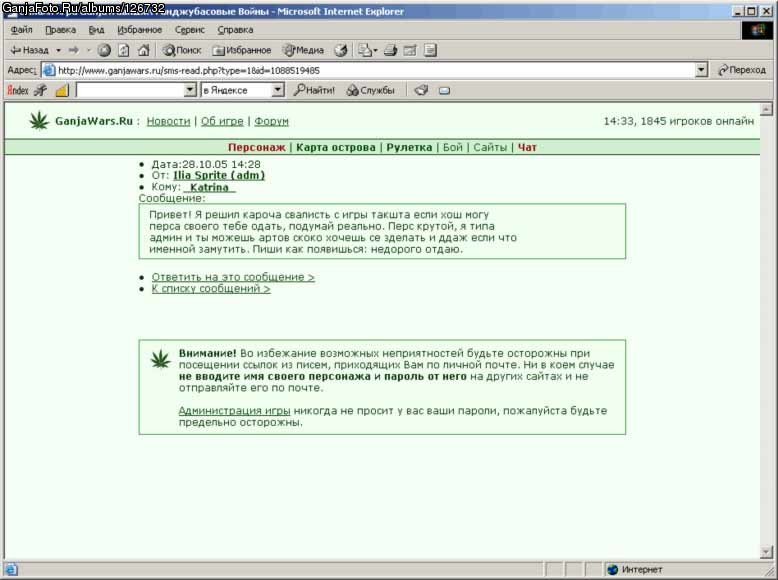The width and height of the screenshot is (778, 580).
Task: Click the Переход go button
Action: pos(742,70)
